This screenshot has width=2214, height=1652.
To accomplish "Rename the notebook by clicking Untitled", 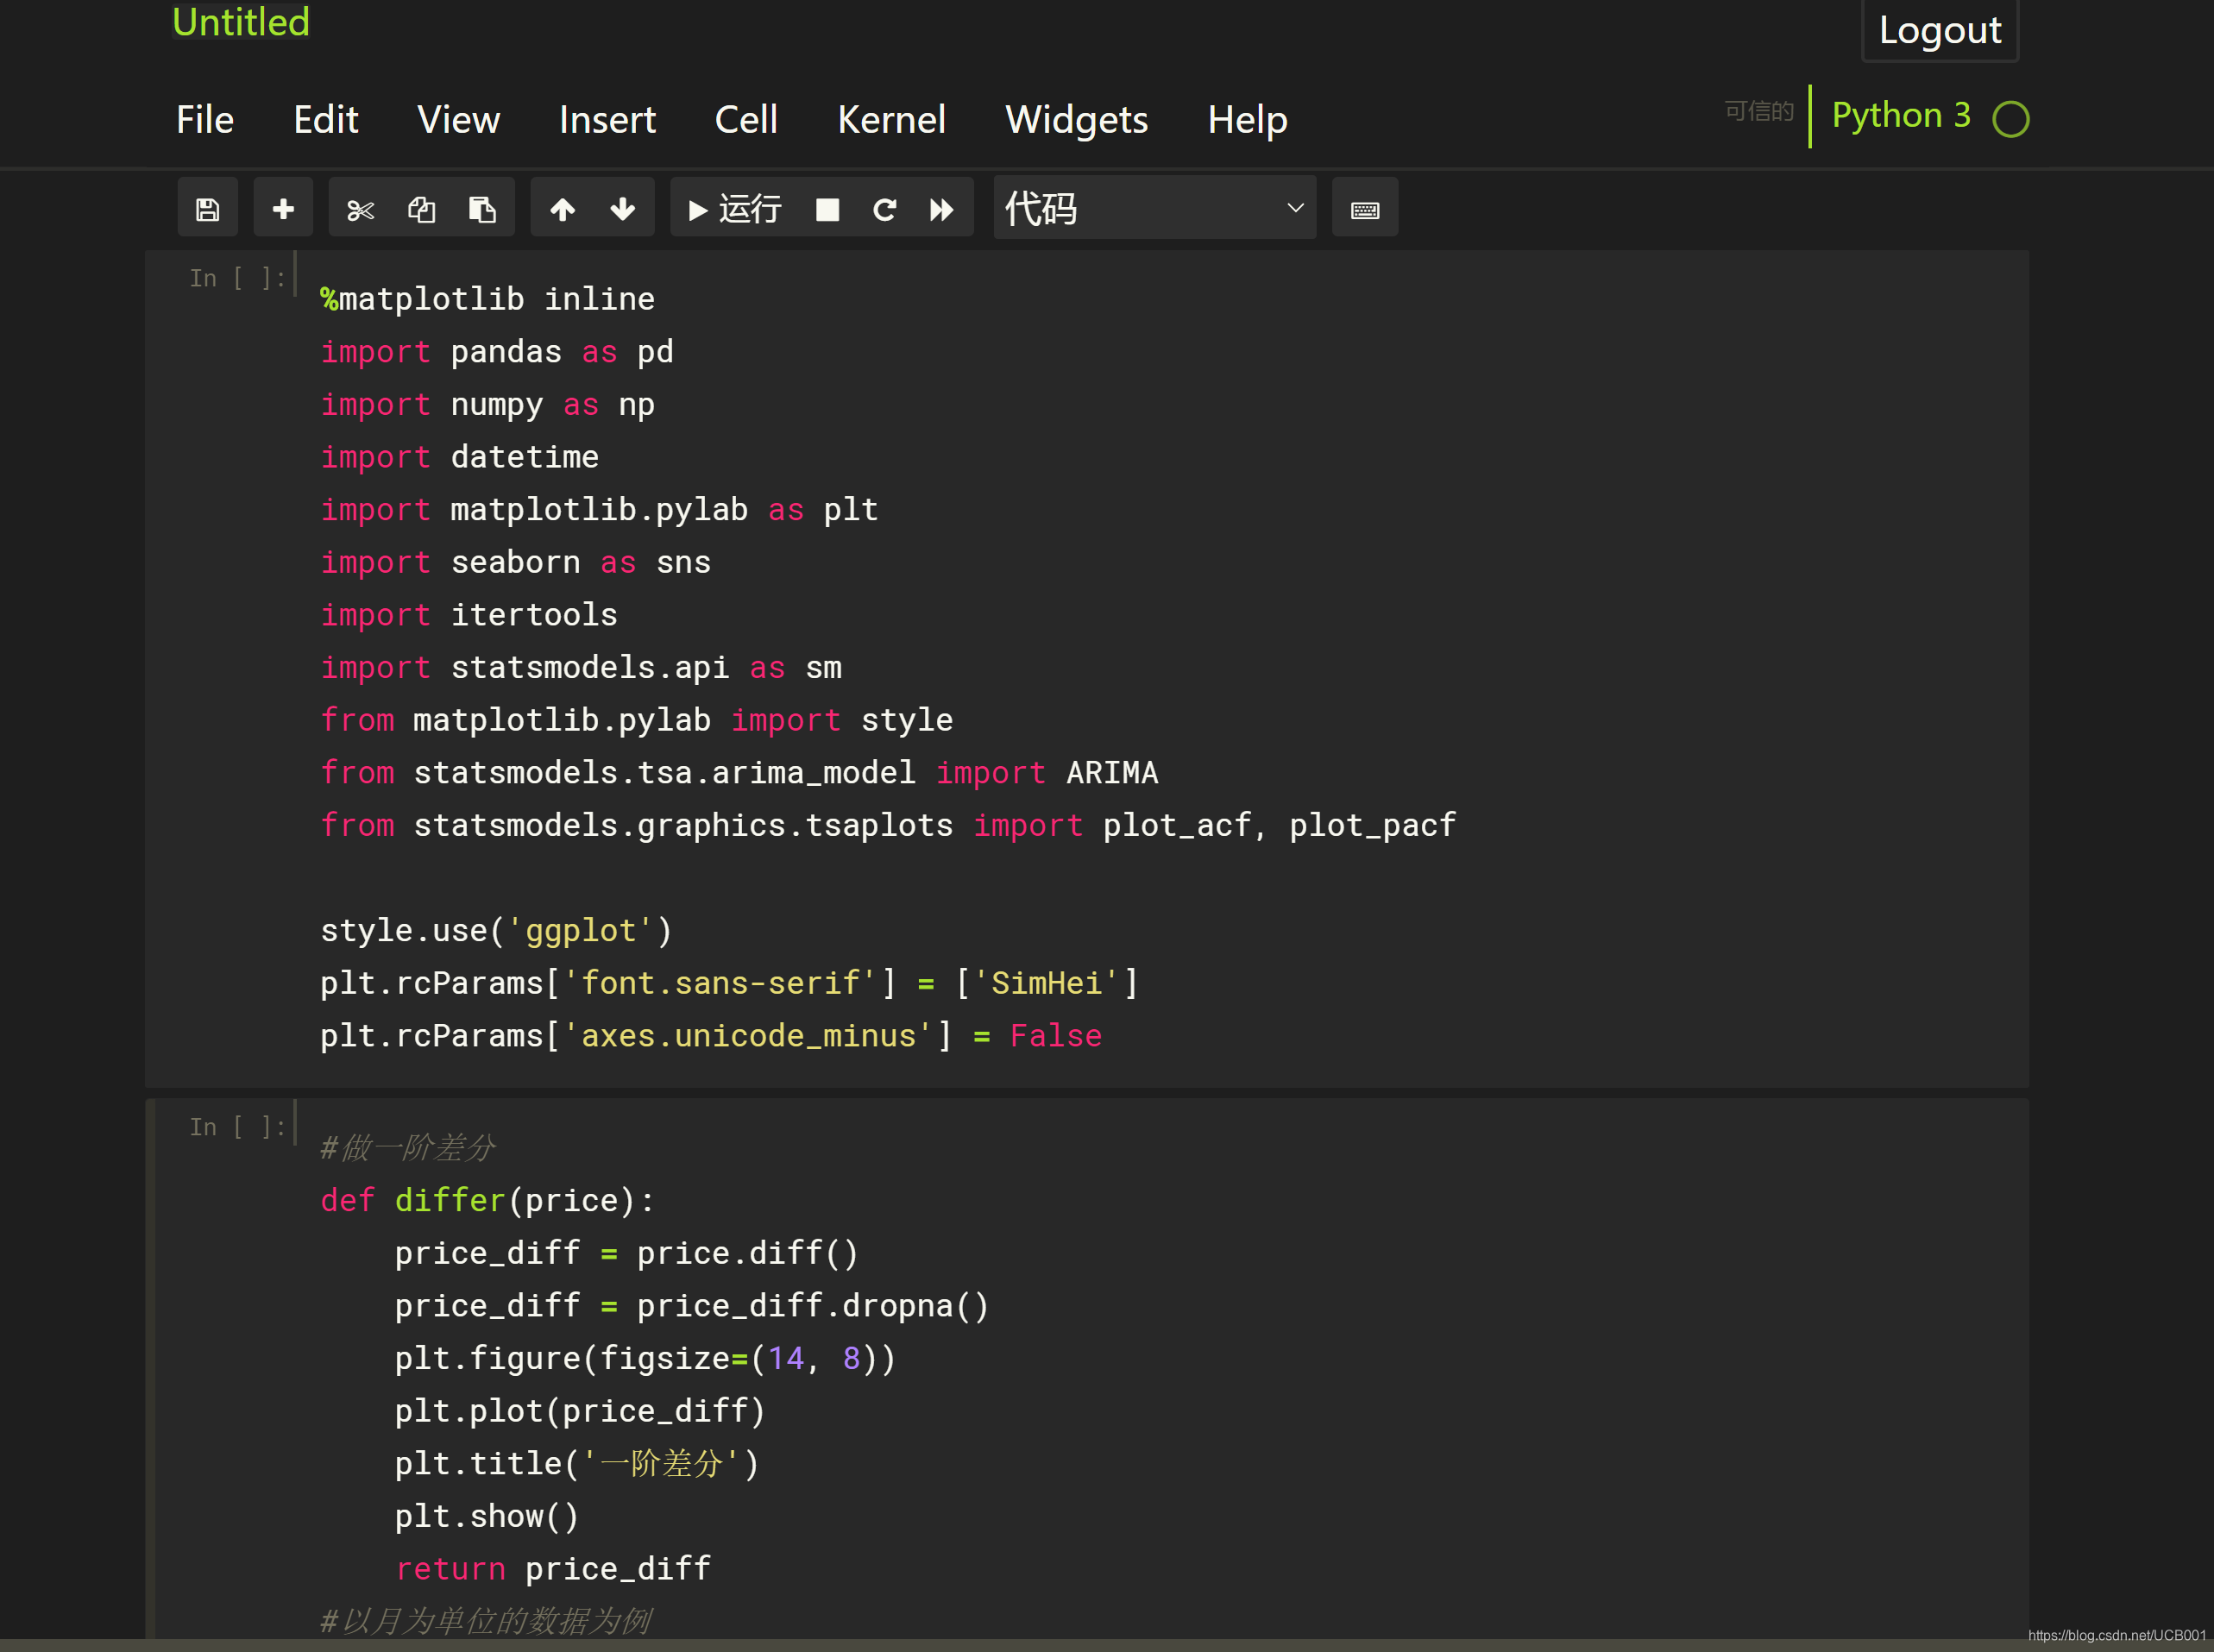I will [x=240, y=22].
